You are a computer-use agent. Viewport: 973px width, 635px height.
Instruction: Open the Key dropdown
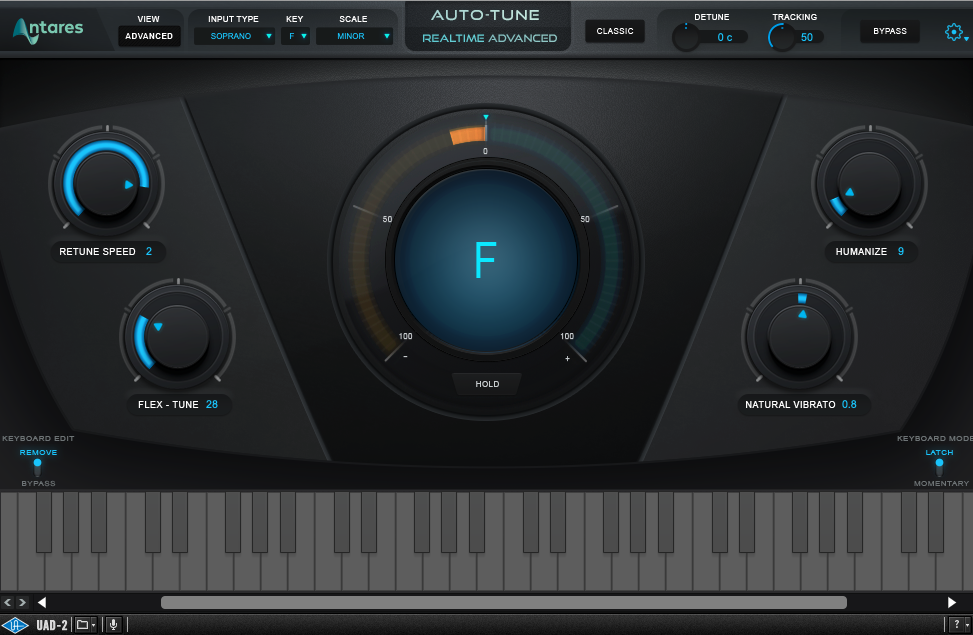tap(297, 36)
